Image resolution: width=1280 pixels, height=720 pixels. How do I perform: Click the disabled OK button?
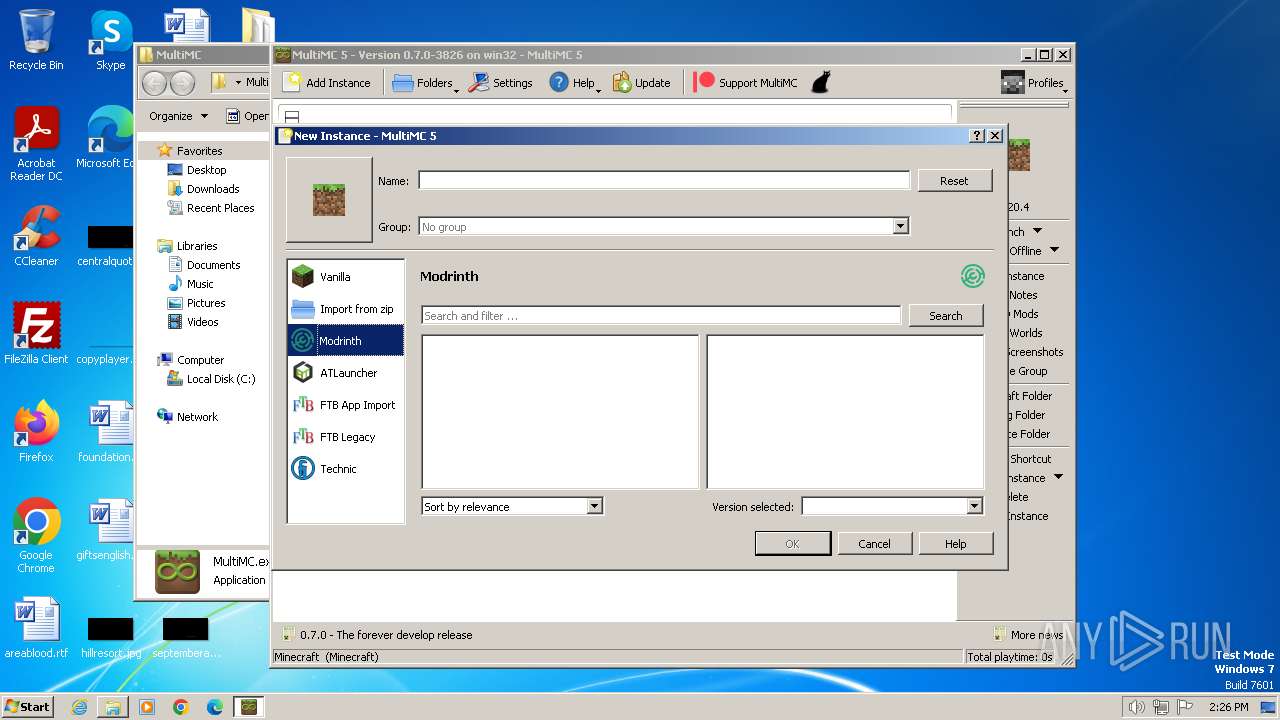[792, 544]
